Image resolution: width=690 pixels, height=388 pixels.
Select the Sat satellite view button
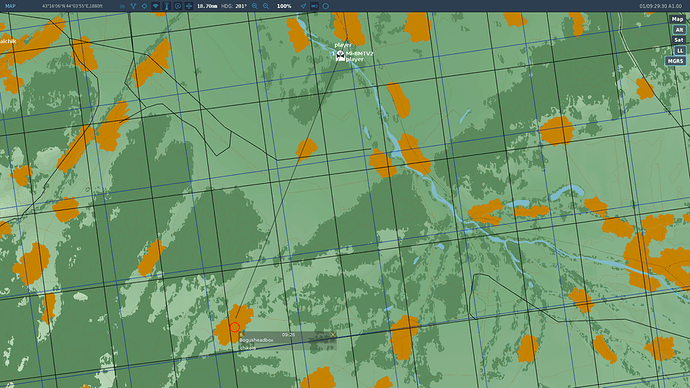pos(679,40)
